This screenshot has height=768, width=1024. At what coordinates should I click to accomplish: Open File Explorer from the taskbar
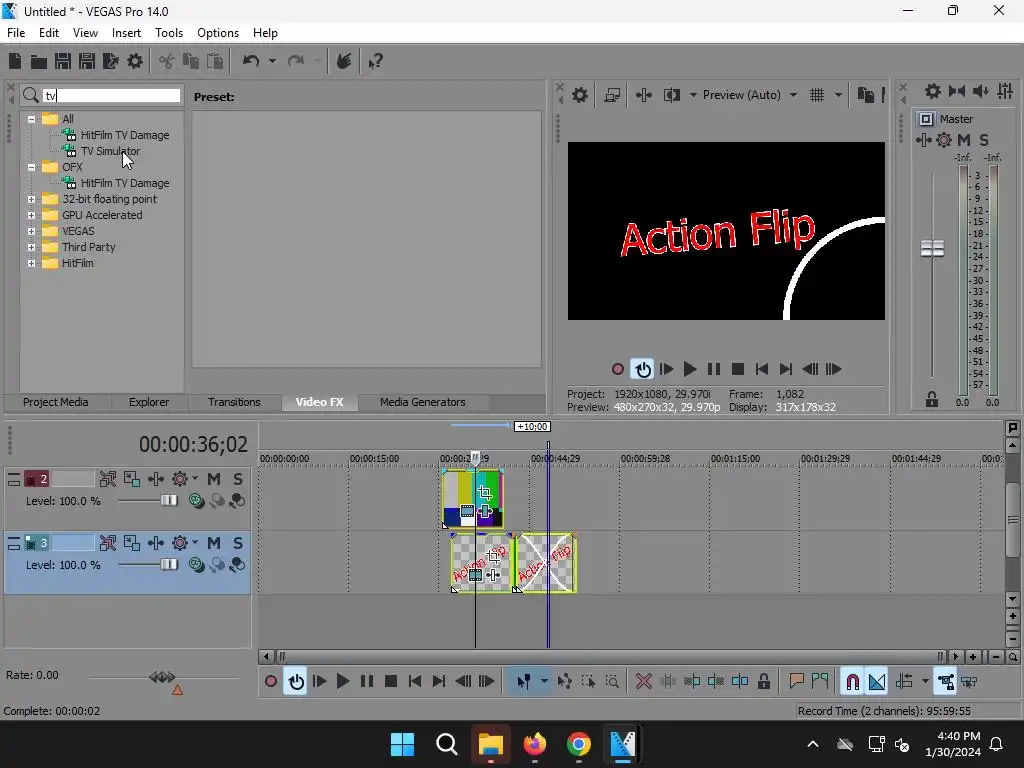tap(490, 744)
